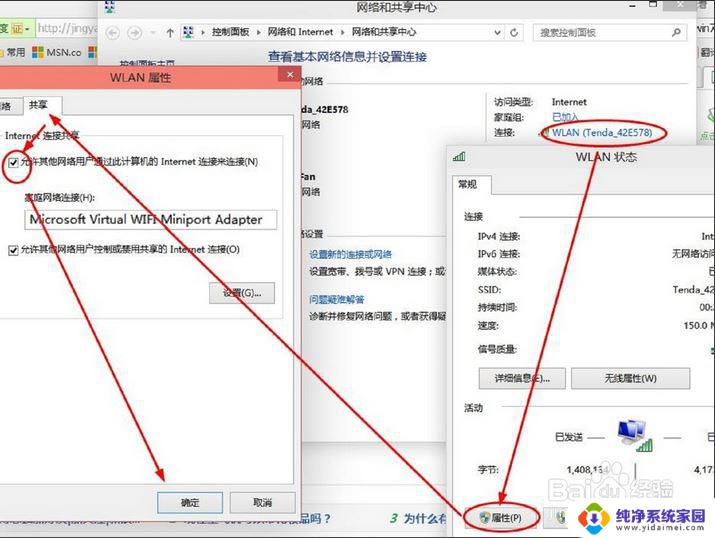Click the 设置(G)... button
Viewport: 715px width, 538px height.
click(x=242, y=293)
